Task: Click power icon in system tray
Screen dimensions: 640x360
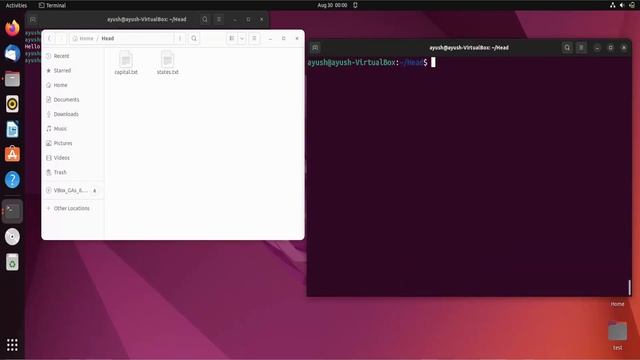Action: click(632, 5)
